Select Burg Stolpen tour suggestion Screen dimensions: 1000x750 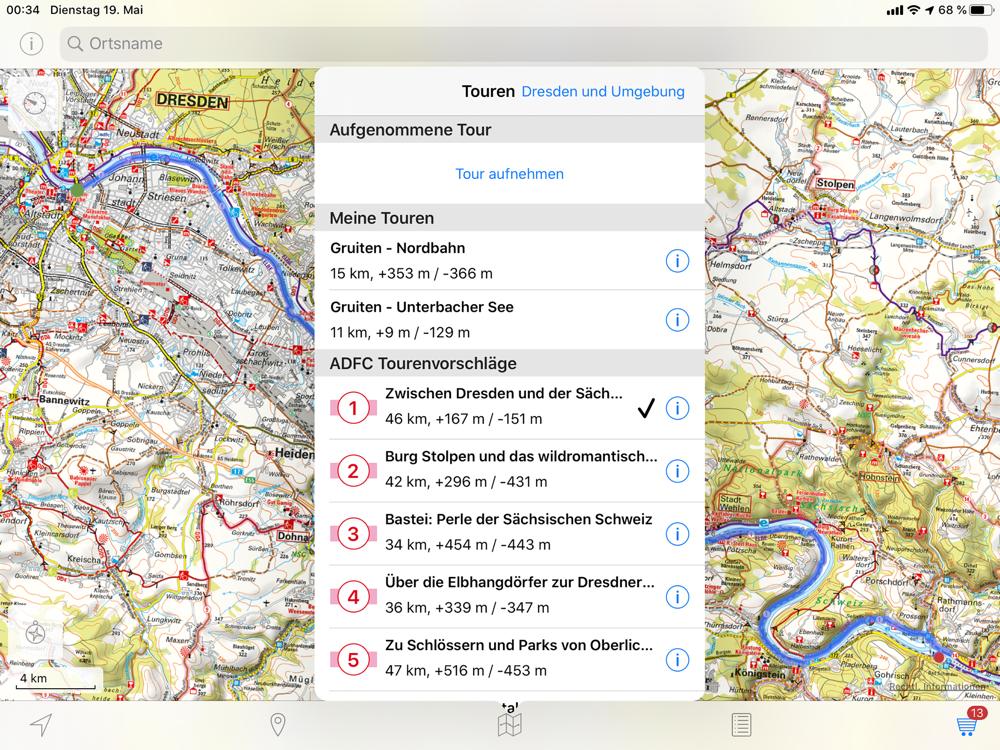click(x=510, y=470)
